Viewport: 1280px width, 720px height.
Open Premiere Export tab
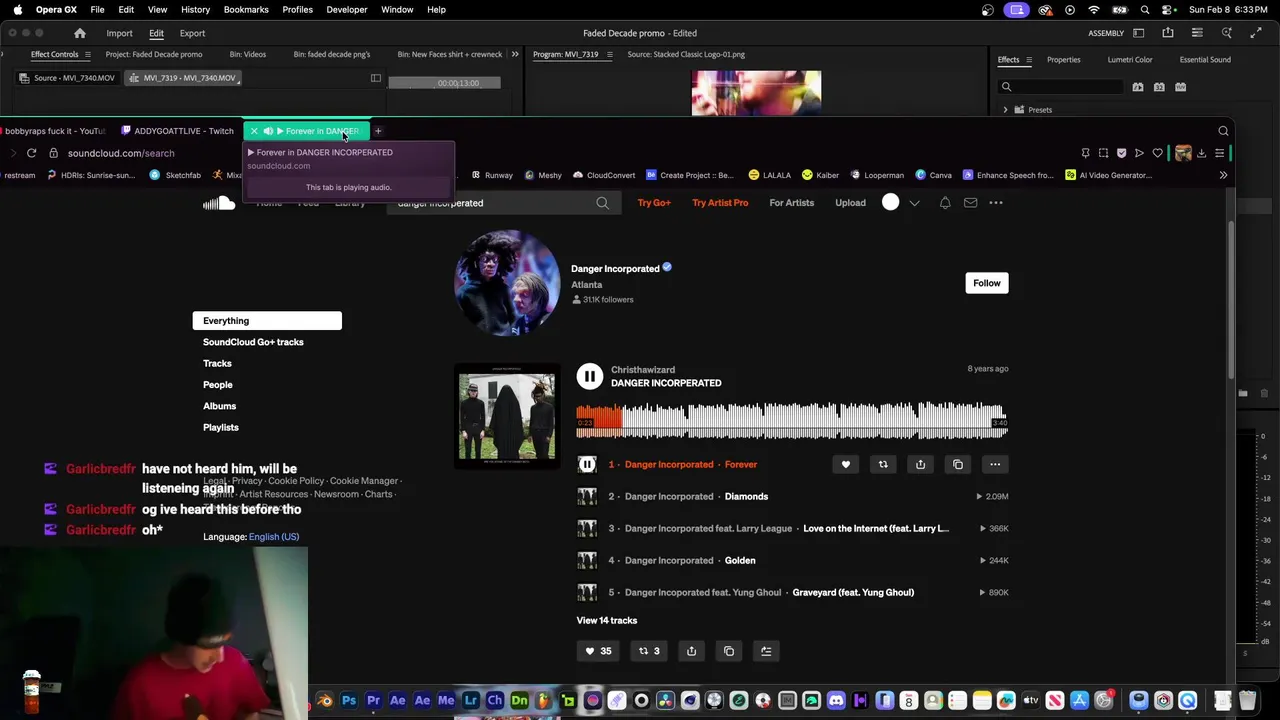(x=192, y=33)
